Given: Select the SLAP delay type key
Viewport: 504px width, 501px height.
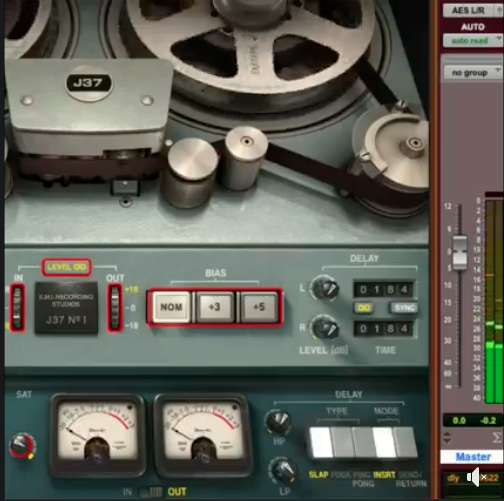Looking at the screenshot, I should [x=321, y=443].
